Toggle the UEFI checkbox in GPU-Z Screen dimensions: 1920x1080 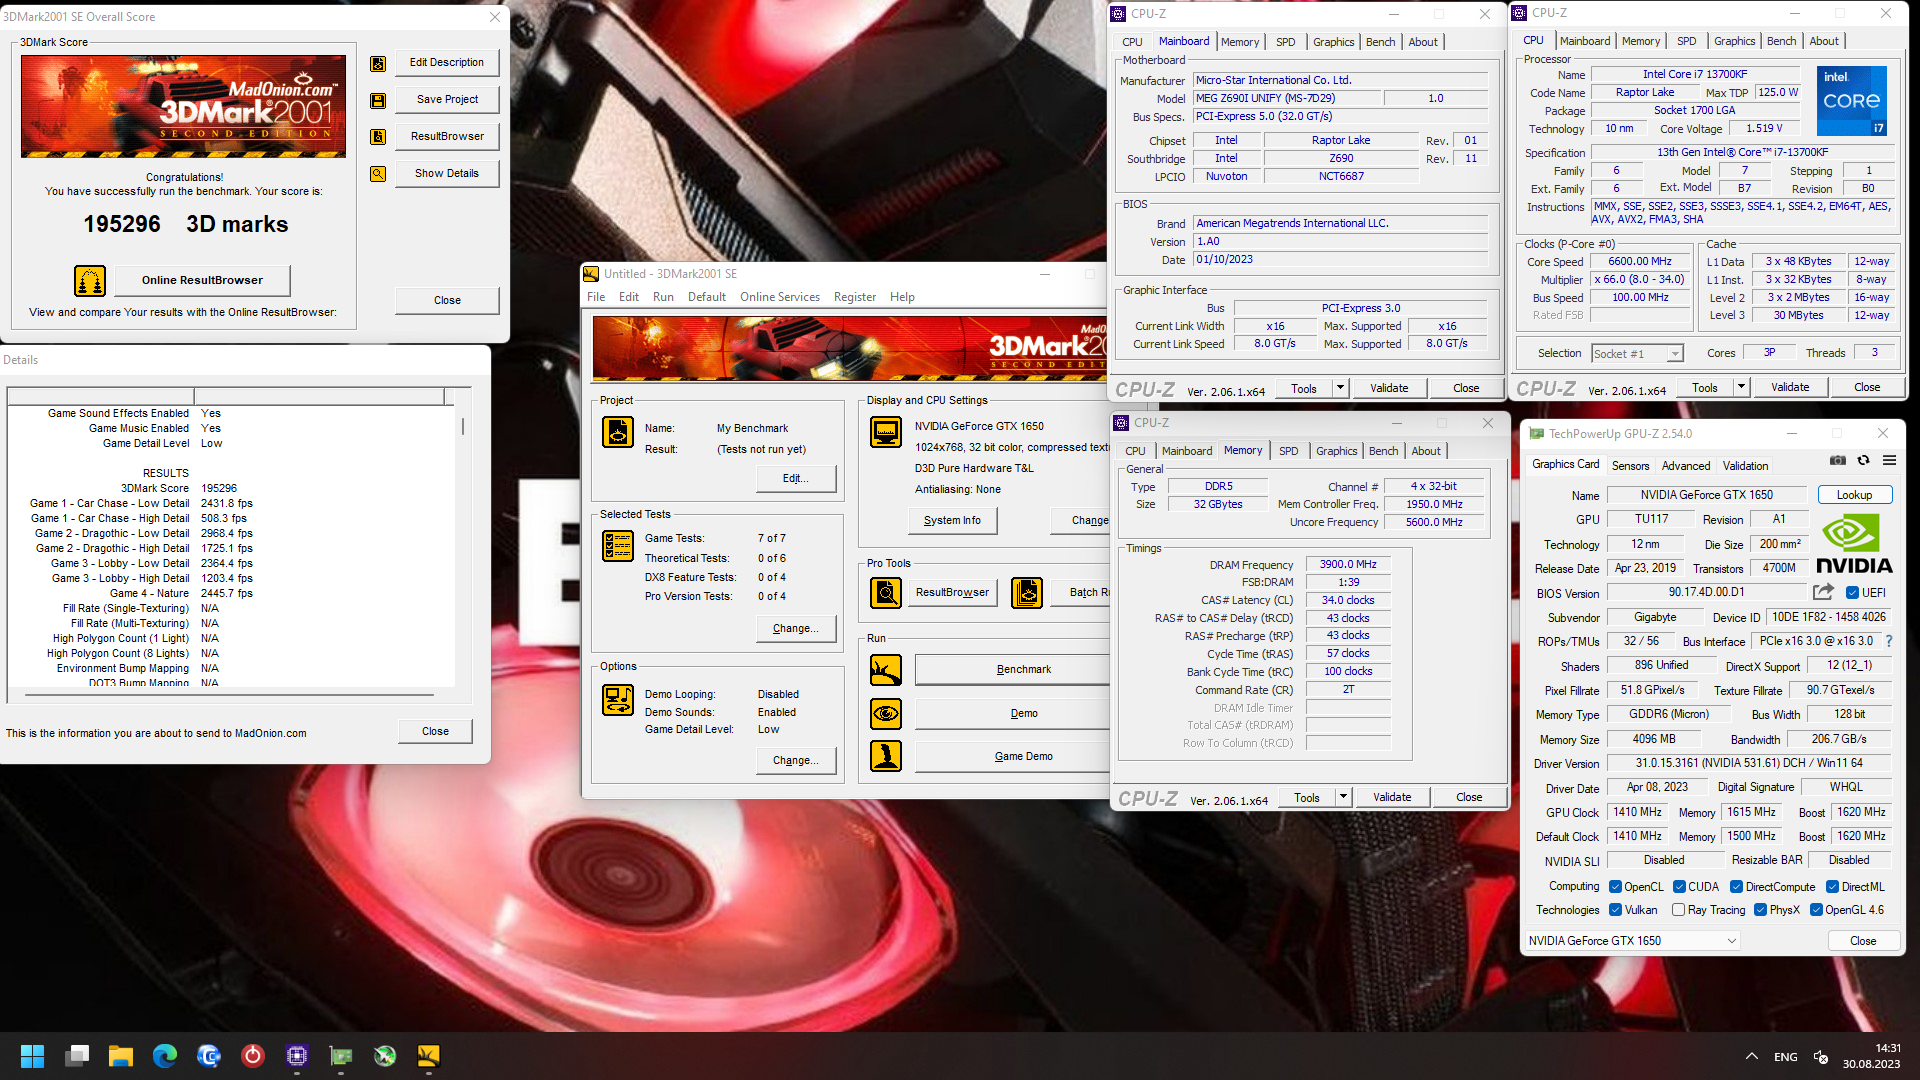pos(1853,593)
